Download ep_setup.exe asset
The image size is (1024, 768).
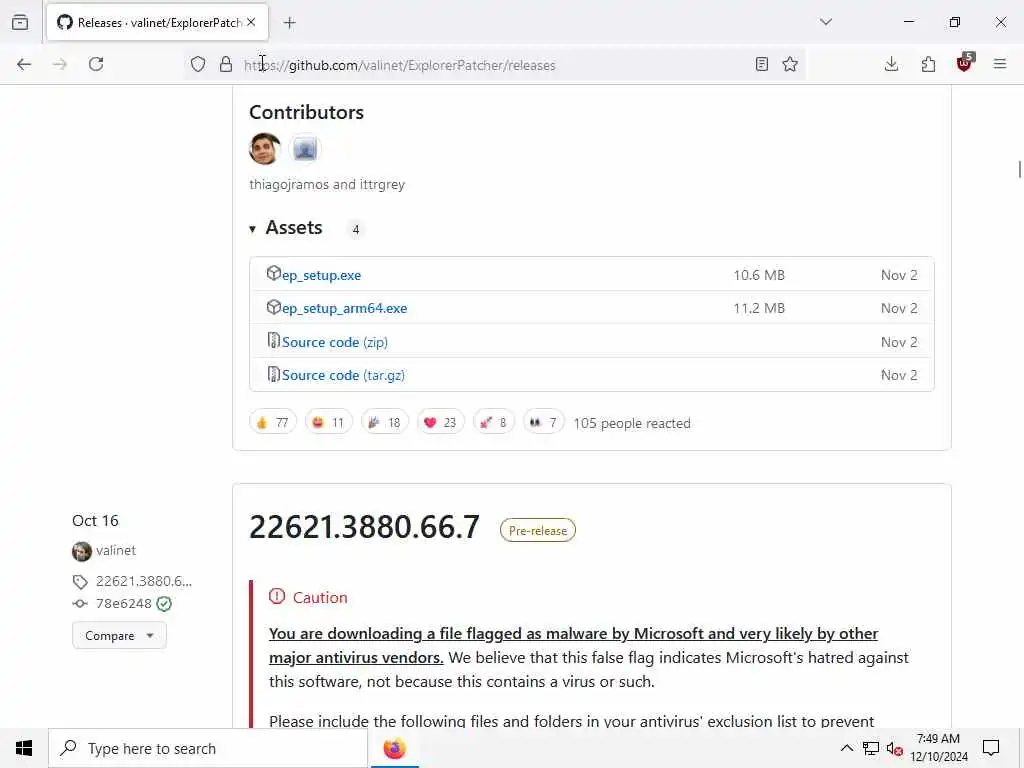tap(321, 276)
